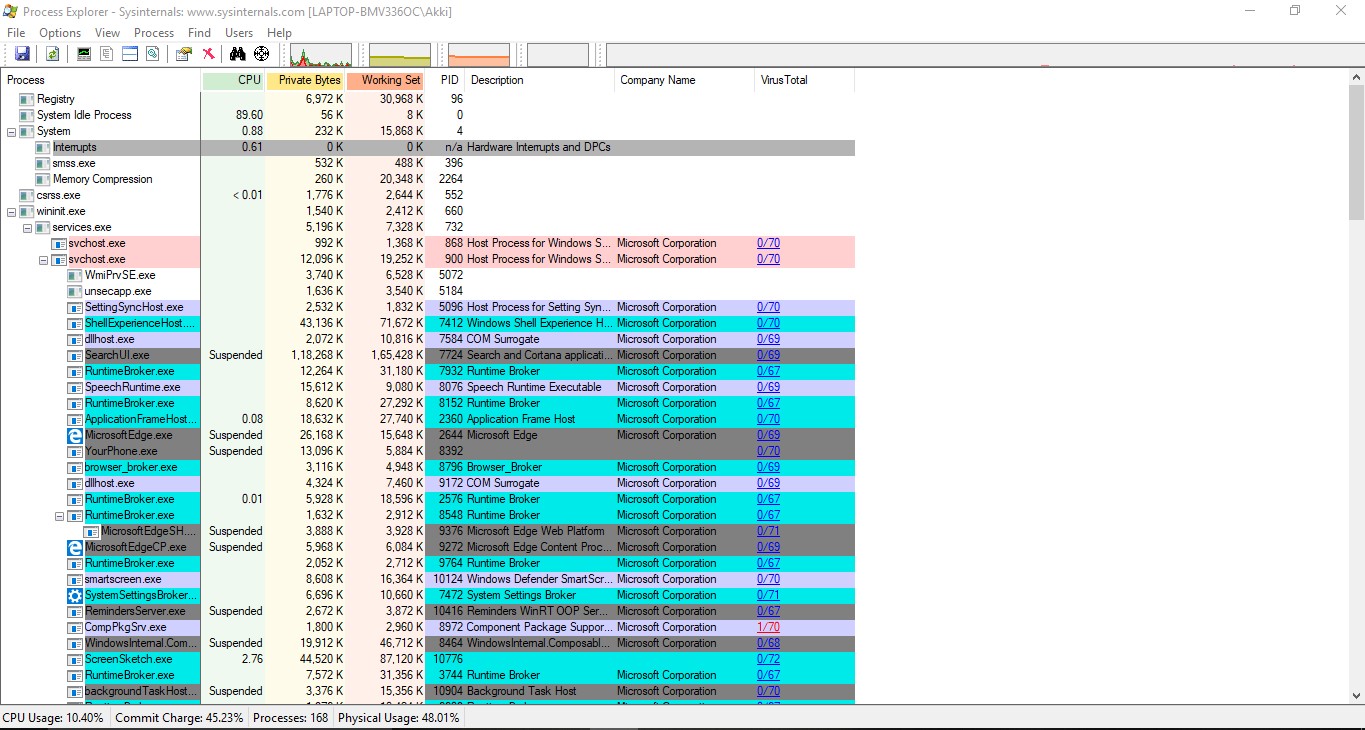Collapse the services.exe tree node
Viewport: 1365px width, 730px height.
(x=27, y=227)
